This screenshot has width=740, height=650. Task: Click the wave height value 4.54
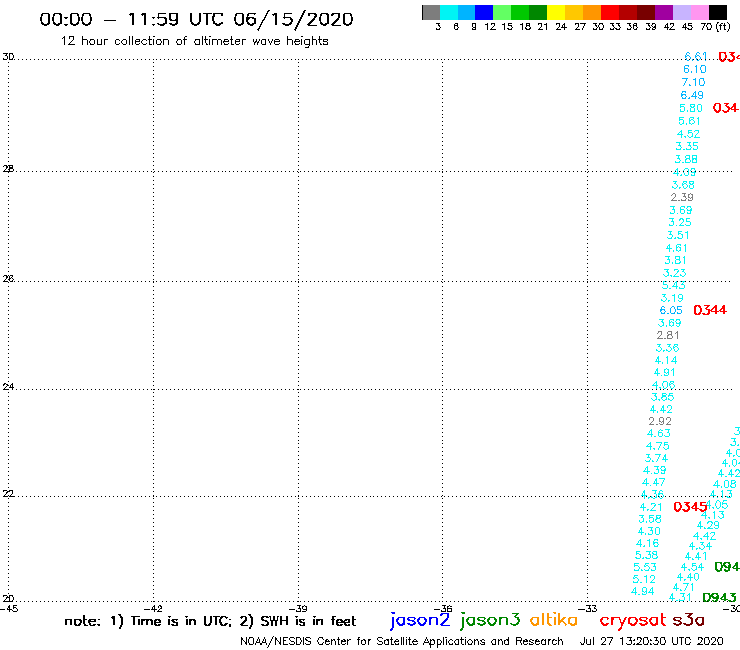(692, 567)
